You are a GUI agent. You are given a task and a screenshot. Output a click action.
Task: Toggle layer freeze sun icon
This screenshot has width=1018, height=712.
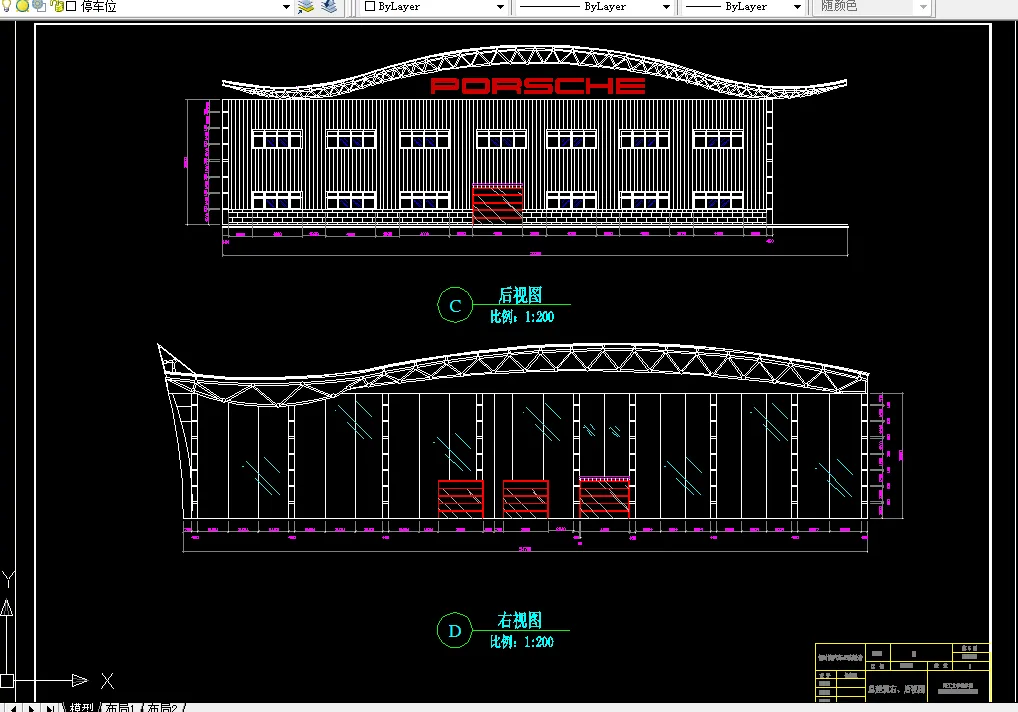pos(23,6)
